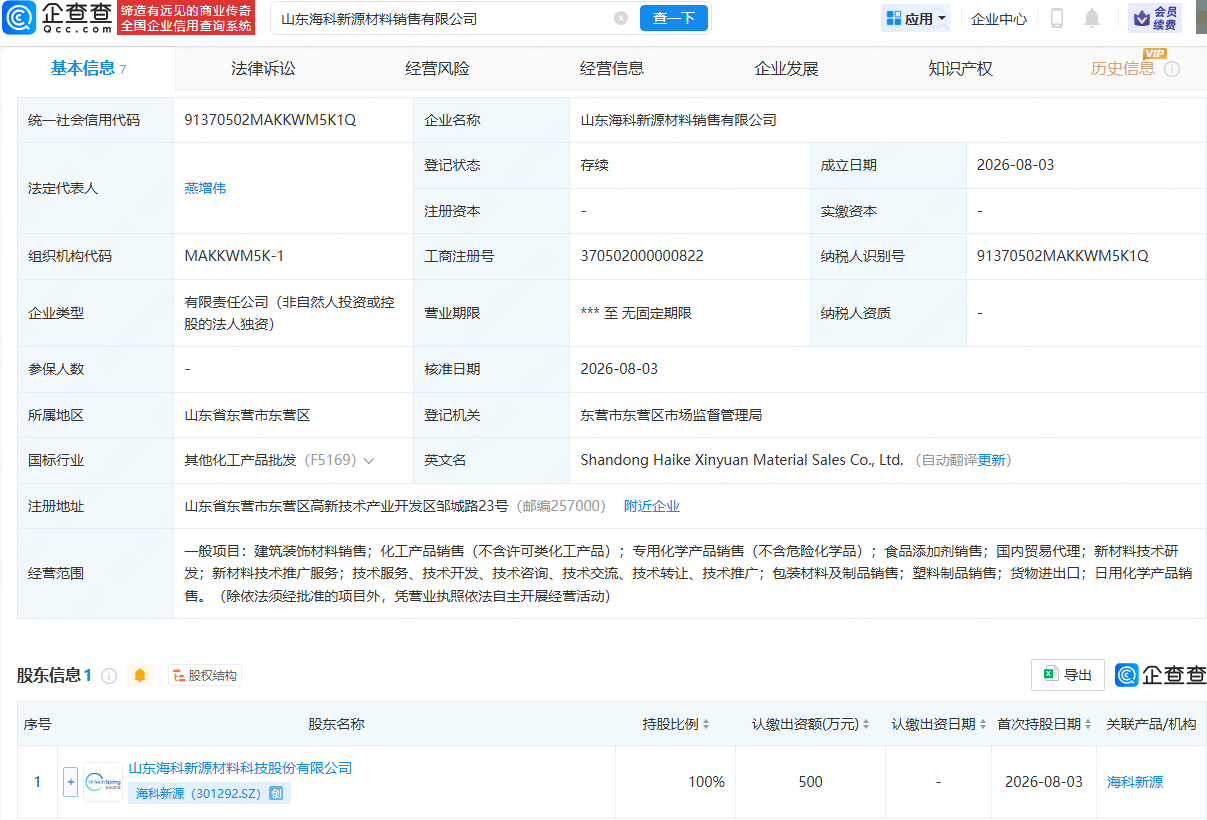
Task: Click the 企查查 logo beside 导出
Action: [x=1161, y=675]
